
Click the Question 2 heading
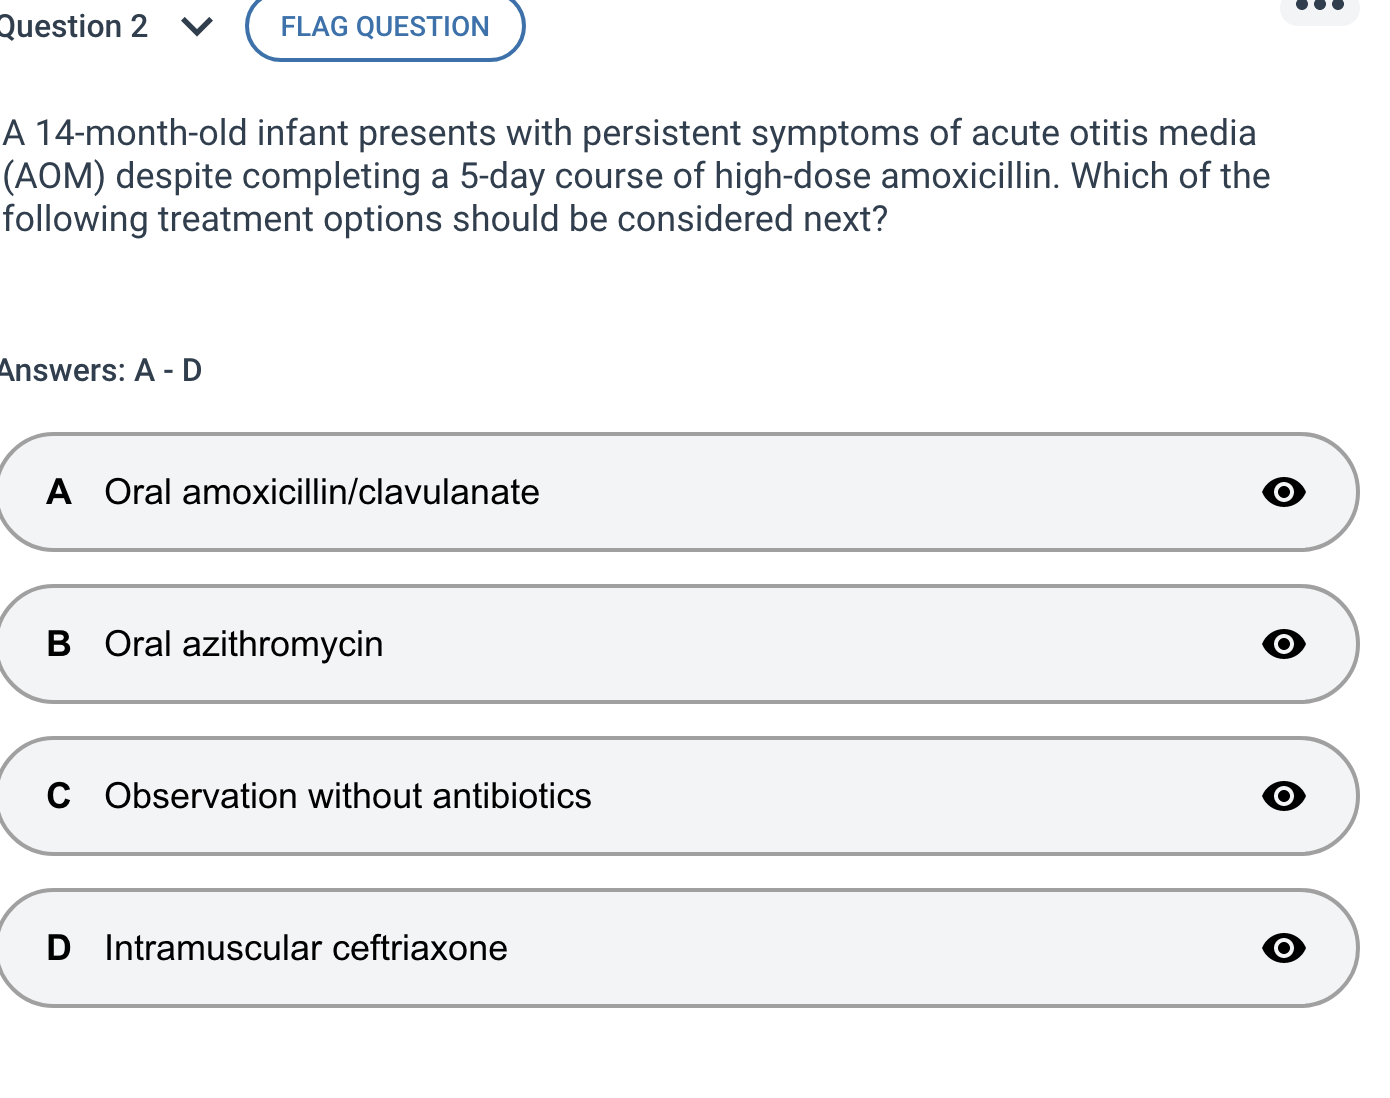[73, 26]
